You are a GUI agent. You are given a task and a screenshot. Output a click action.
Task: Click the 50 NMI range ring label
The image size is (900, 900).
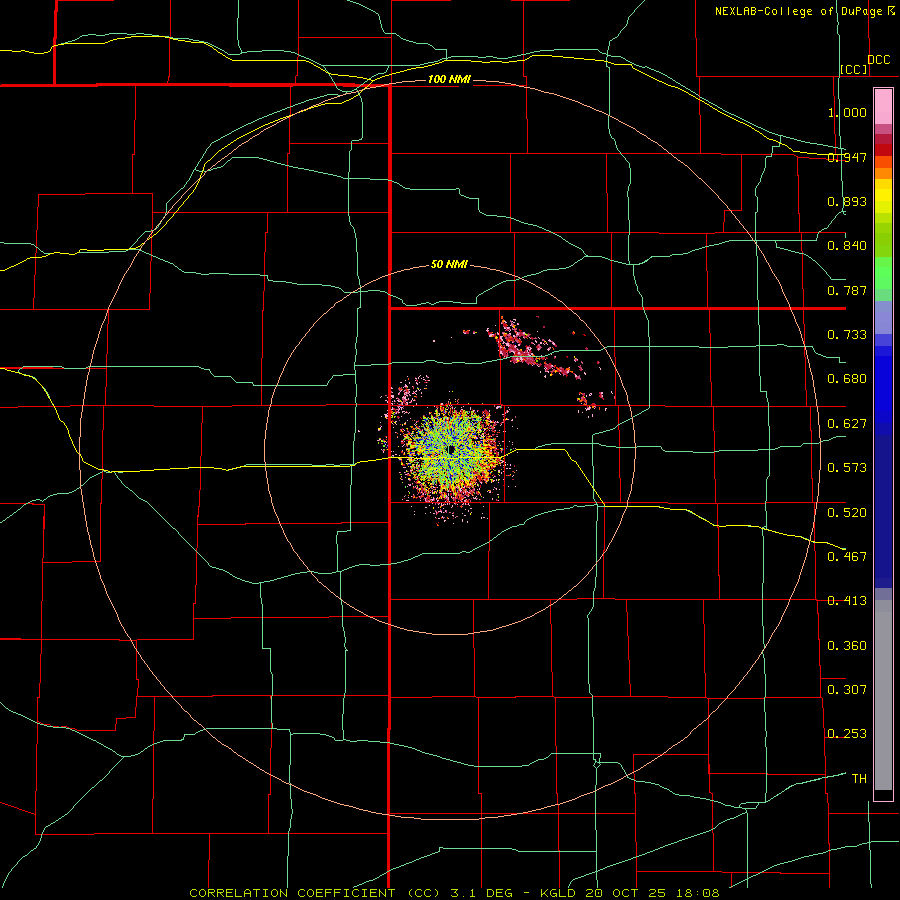[x=449, y=264]
